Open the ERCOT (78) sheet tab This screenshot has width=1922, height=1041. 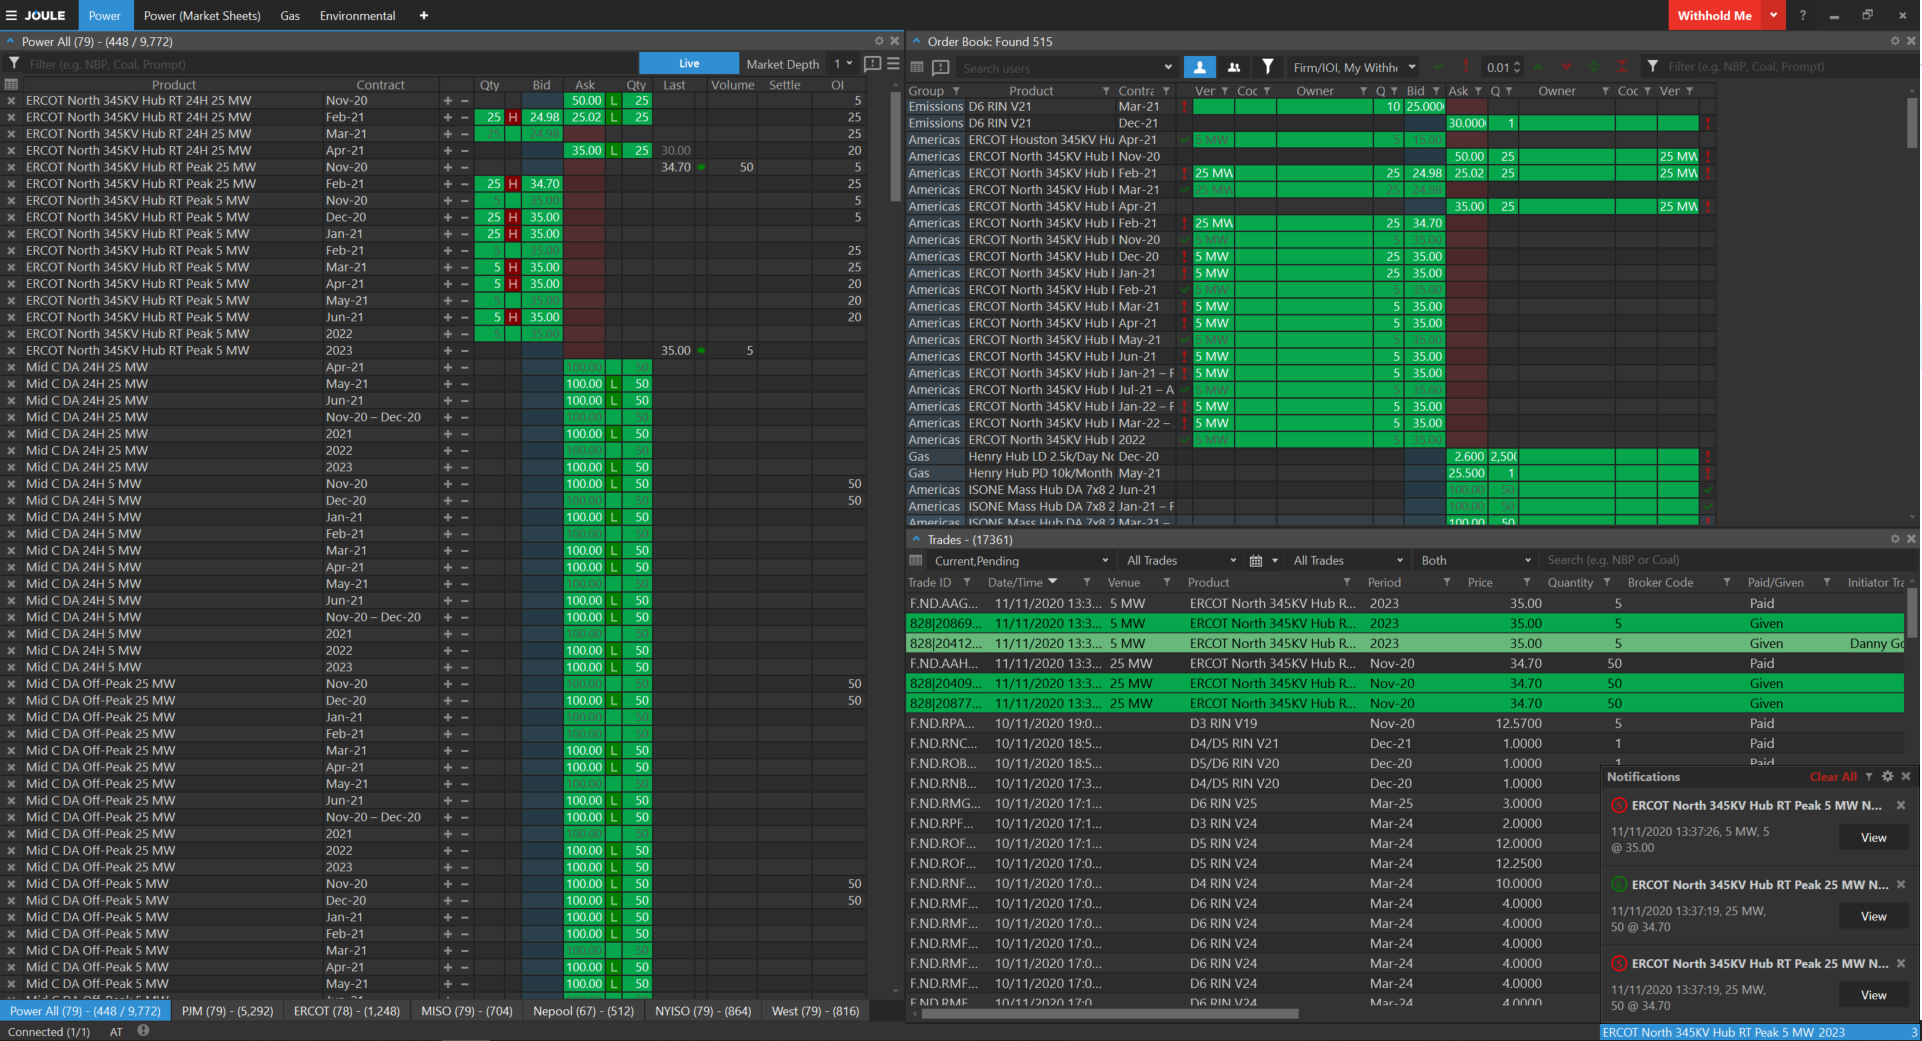pyautogui.click(x=347, y=1011)
